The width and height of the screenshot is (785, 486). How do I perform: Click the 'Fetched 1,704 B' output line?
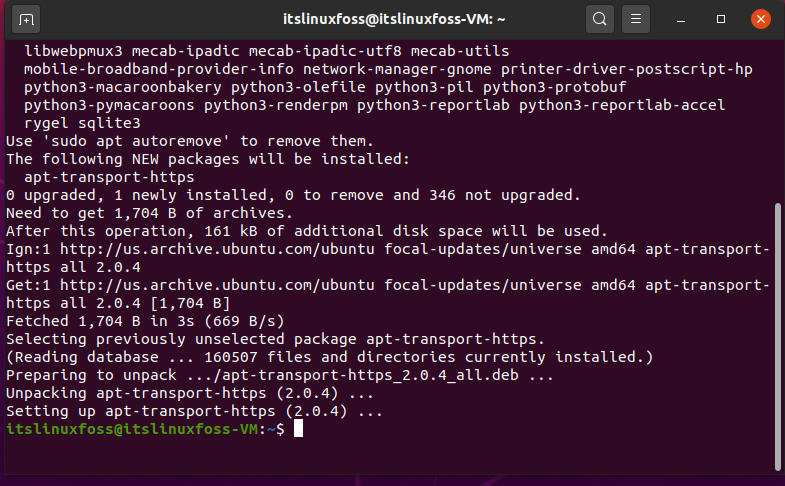[145, 321]
